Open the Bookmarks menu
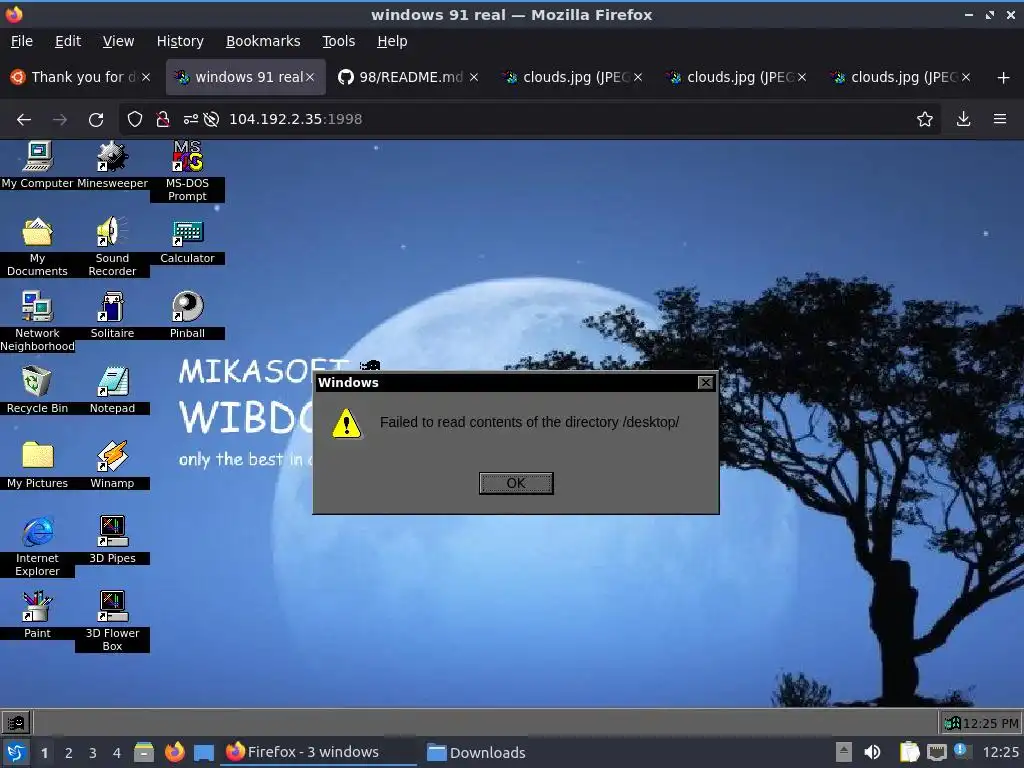The image size is (1024, 768). [263, 41]
